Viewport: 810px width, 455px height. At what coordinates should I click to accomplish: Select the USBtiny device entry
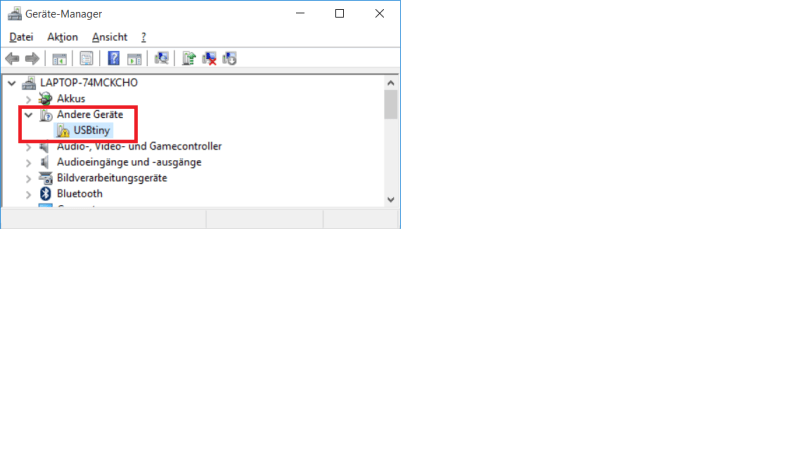click(93, 131)
